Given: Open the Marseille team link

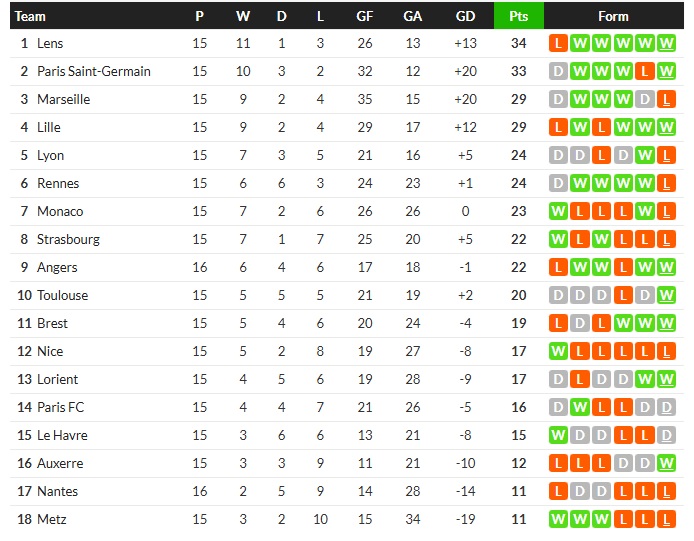Looking at the screenshot, I should (63, 99).
